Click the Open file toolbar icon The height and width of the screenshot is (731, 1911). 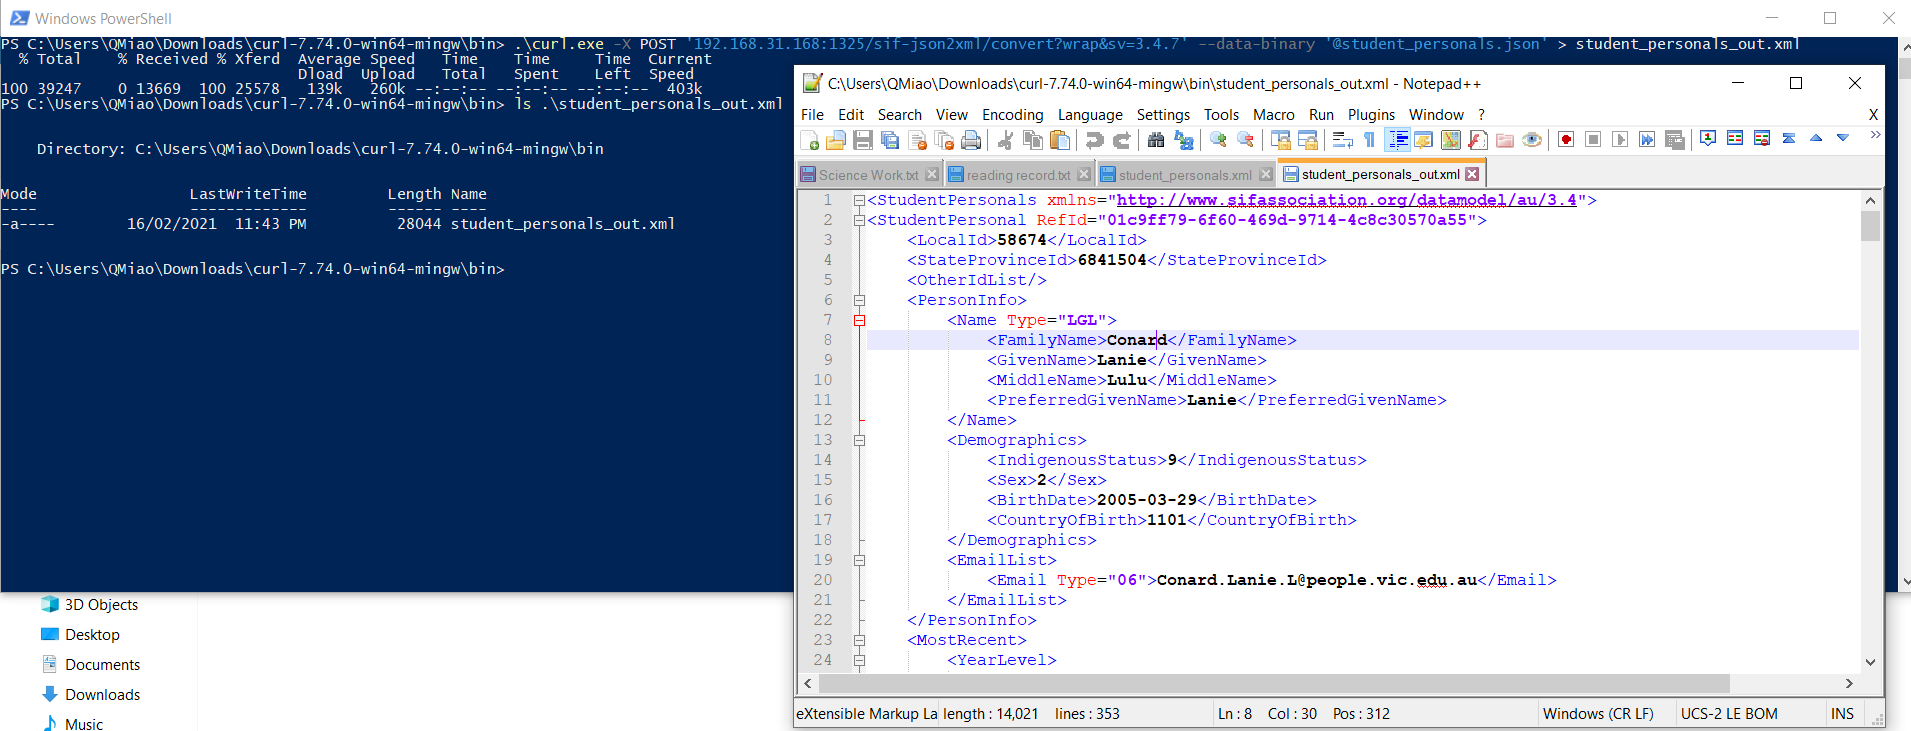point(836,140)
